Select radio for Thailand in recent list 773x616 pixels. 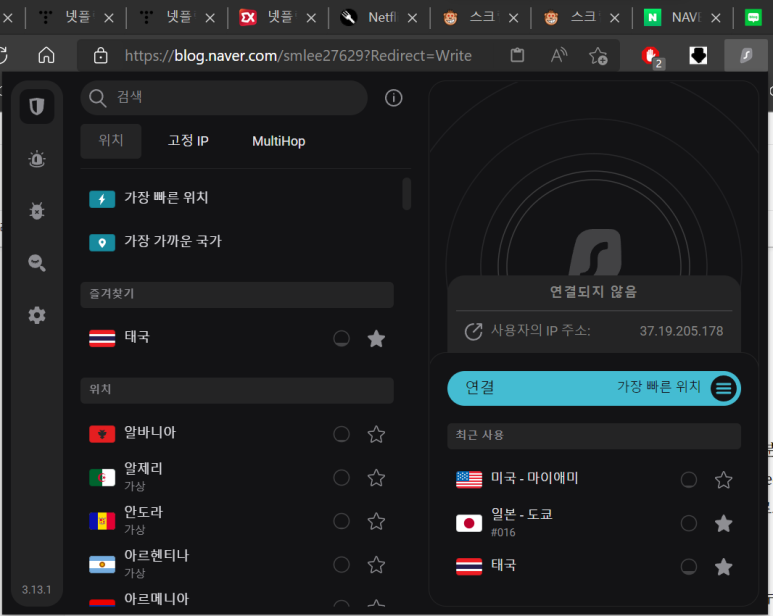(x=688, y=567)
